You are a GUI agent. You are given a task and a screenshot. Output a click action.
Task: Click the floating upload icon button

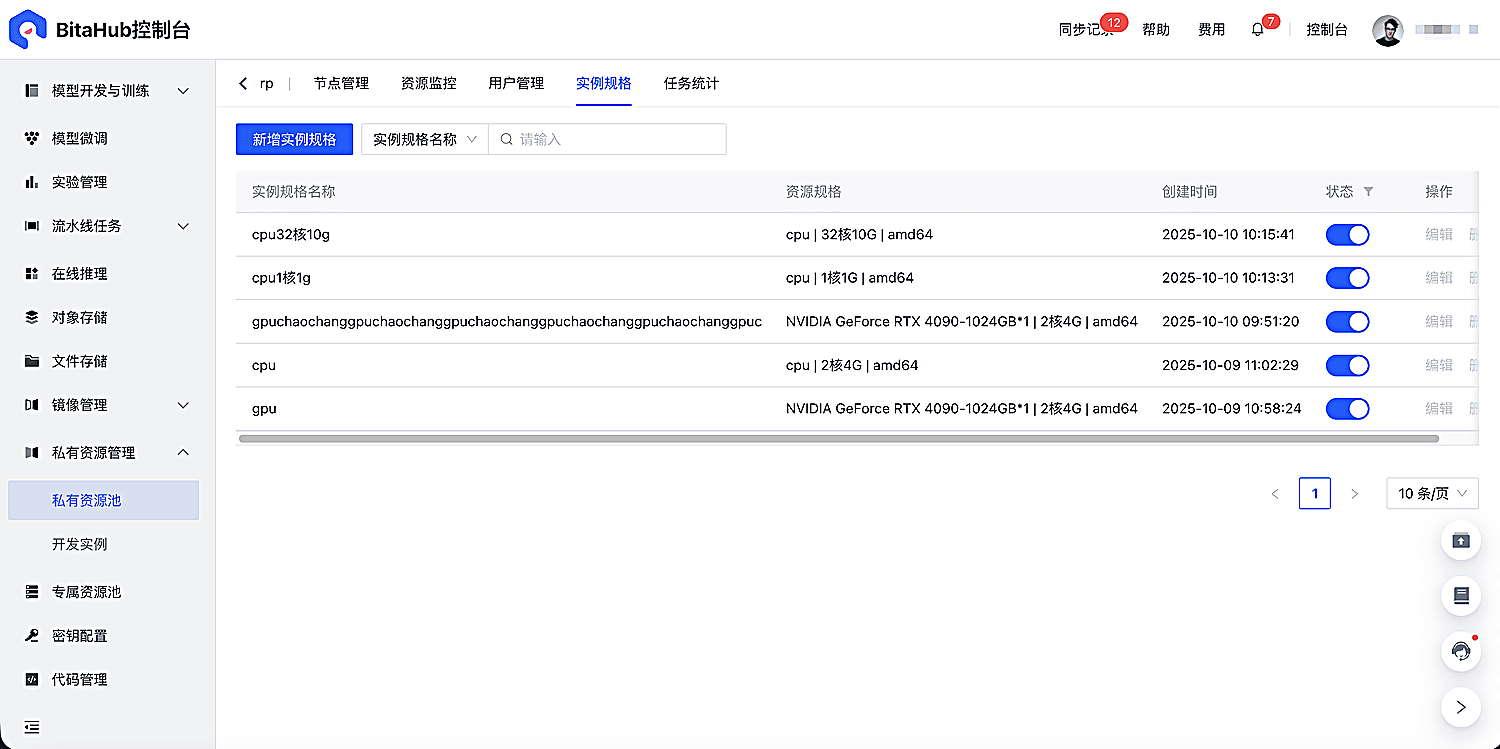(x=1461, y=541)
